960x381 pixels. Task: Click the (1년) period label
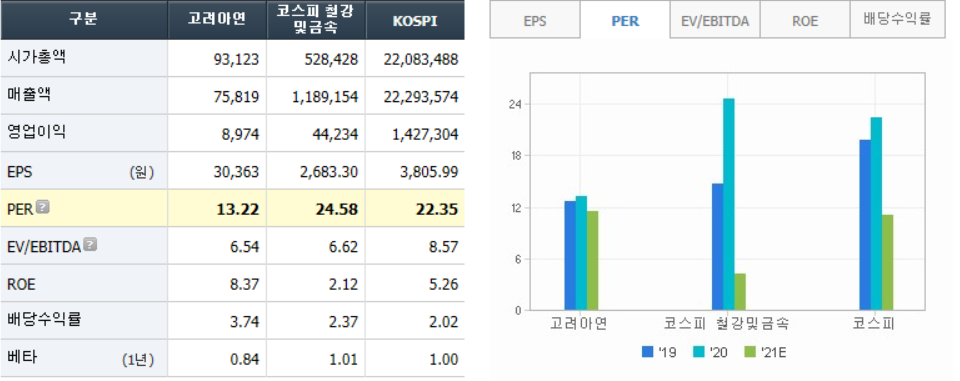click(138, 360)
